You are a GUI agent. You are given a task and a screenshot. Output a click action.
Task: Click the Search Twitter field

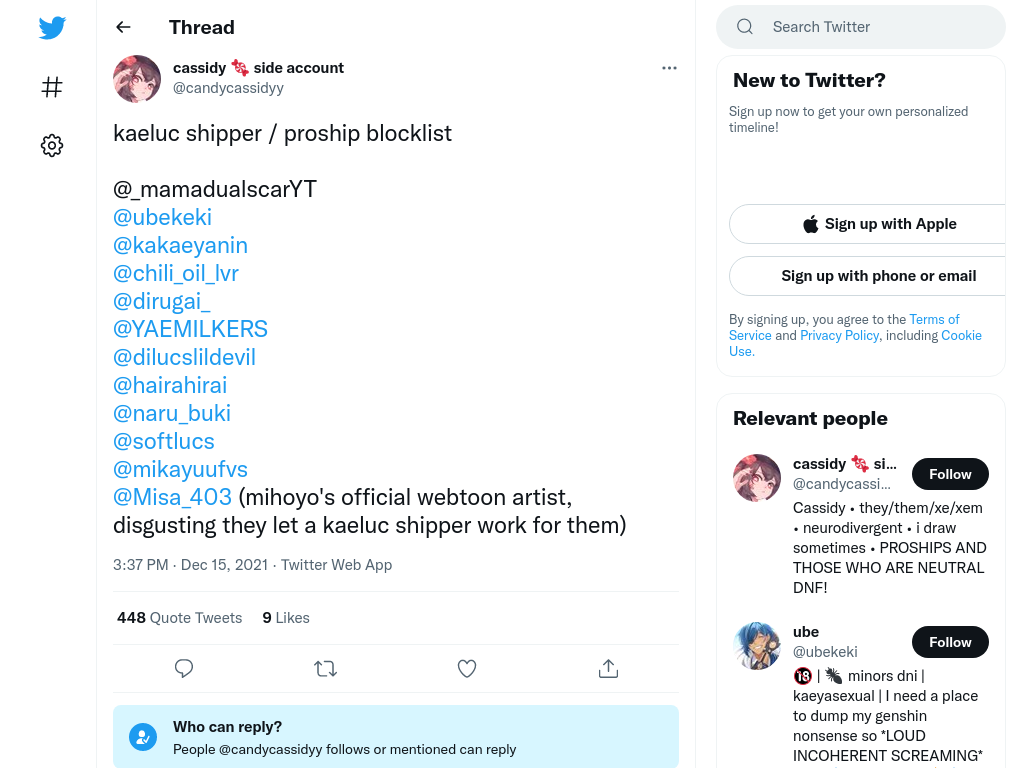click(x=861, y=27)
